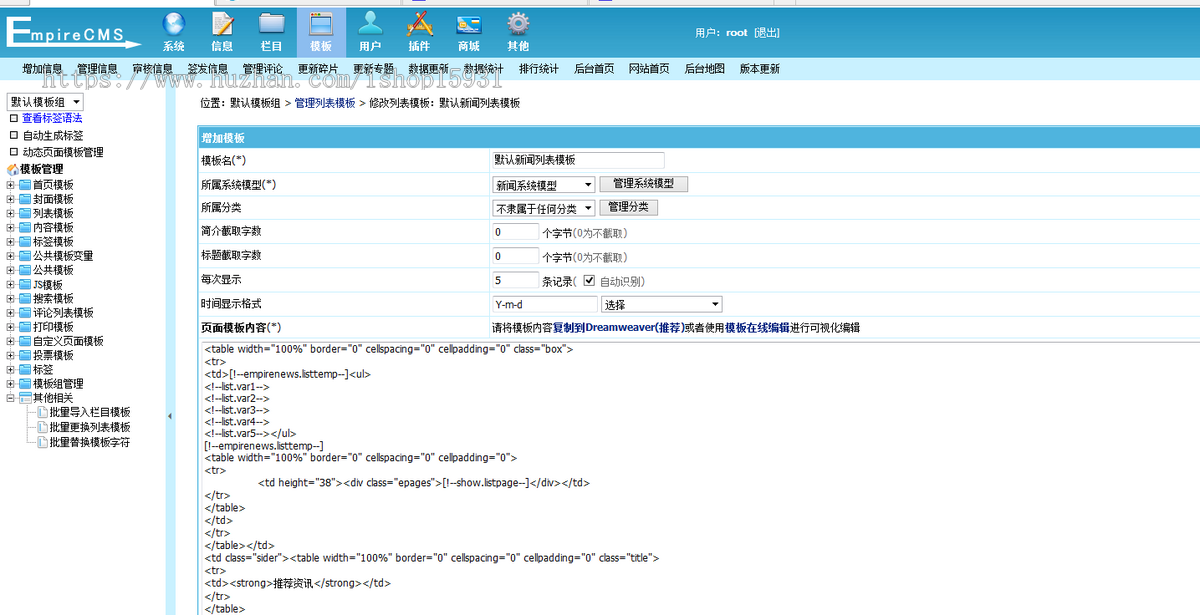Click the 搜索模板 folder icon

point(25,298)
